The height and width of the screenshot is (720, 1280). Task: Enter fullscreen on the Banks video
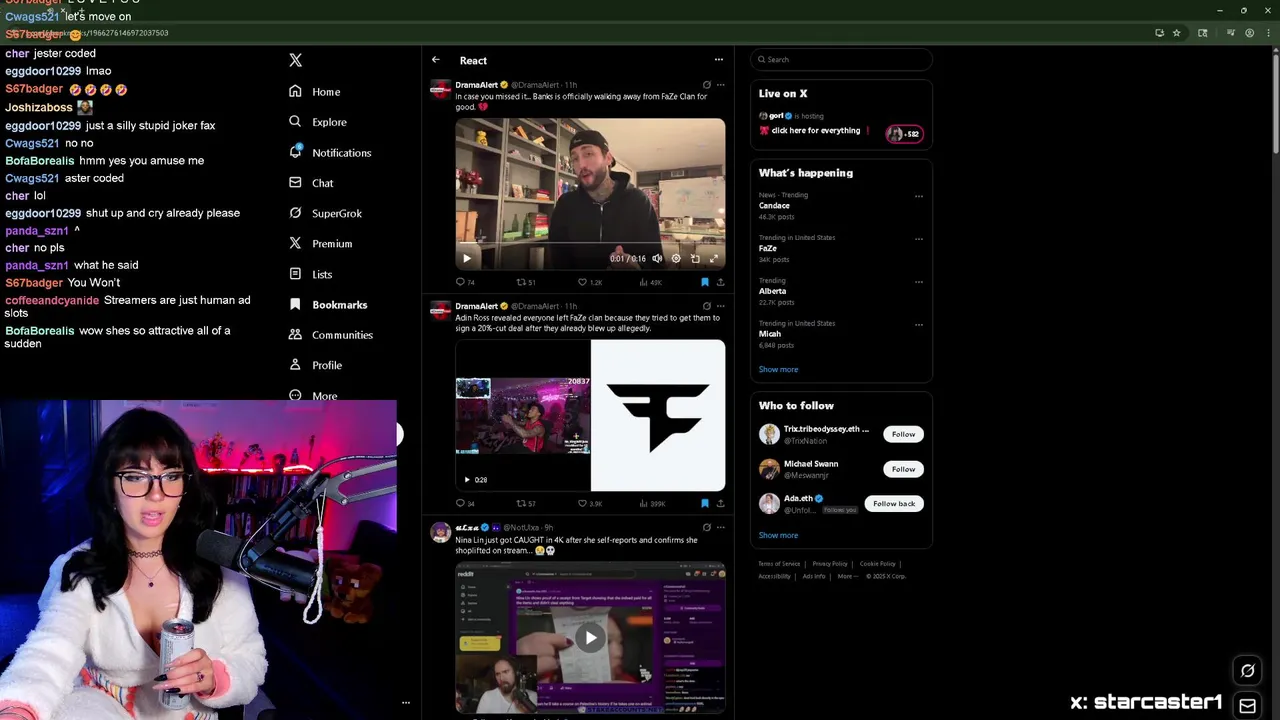(714, 259)
